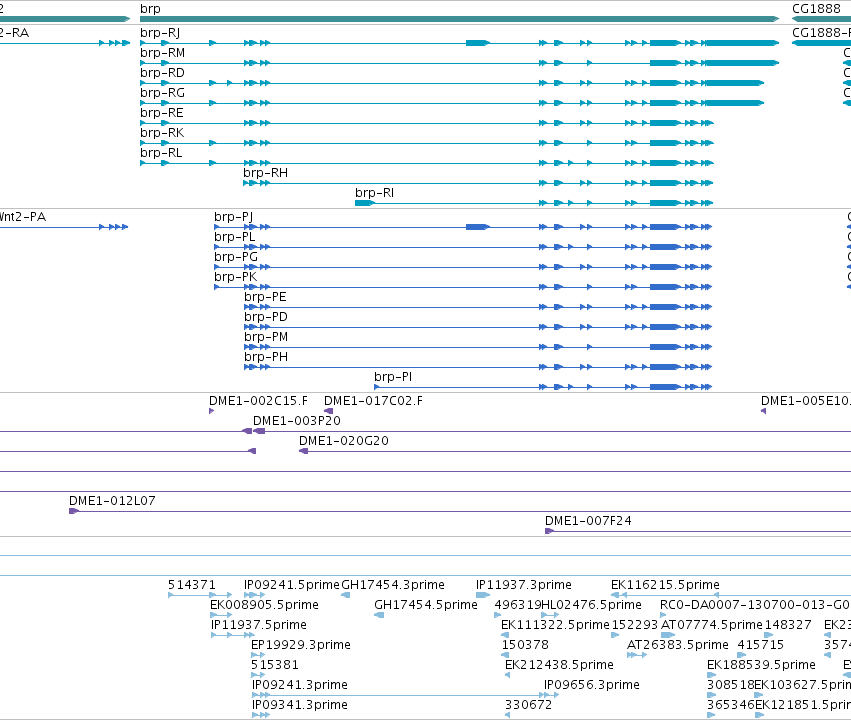Select EST IP09241.3prime
Image resolution: width=851 pixels, height=720 pixels.
coord(300,685)
